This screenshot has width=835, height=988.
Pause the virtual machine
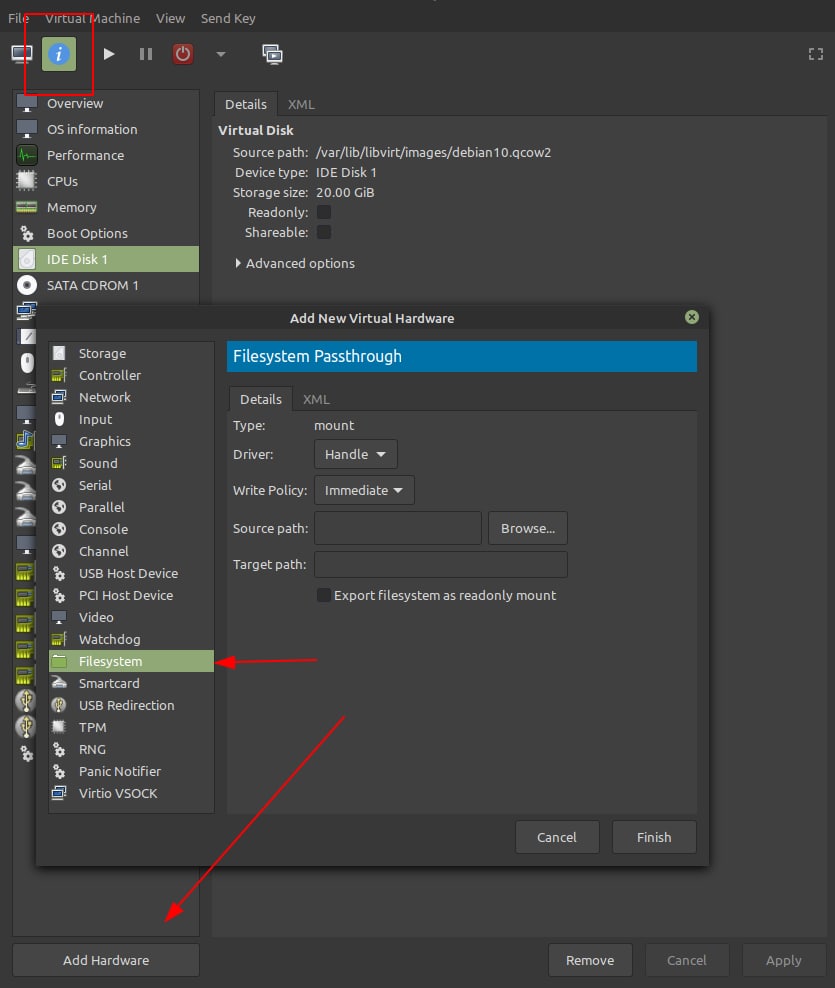point(146,54)
